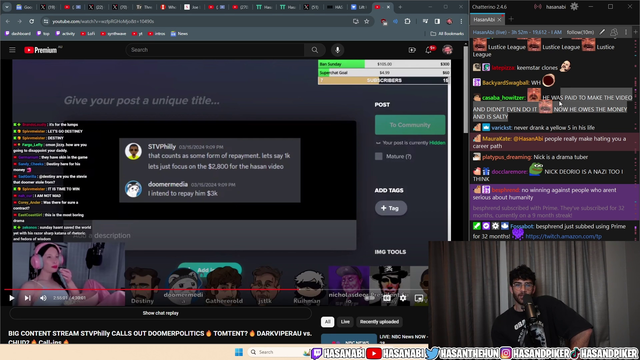This screenshot has height=360, width=640.
Task: Open the LoFi bookmark
Action: [88, 33]
